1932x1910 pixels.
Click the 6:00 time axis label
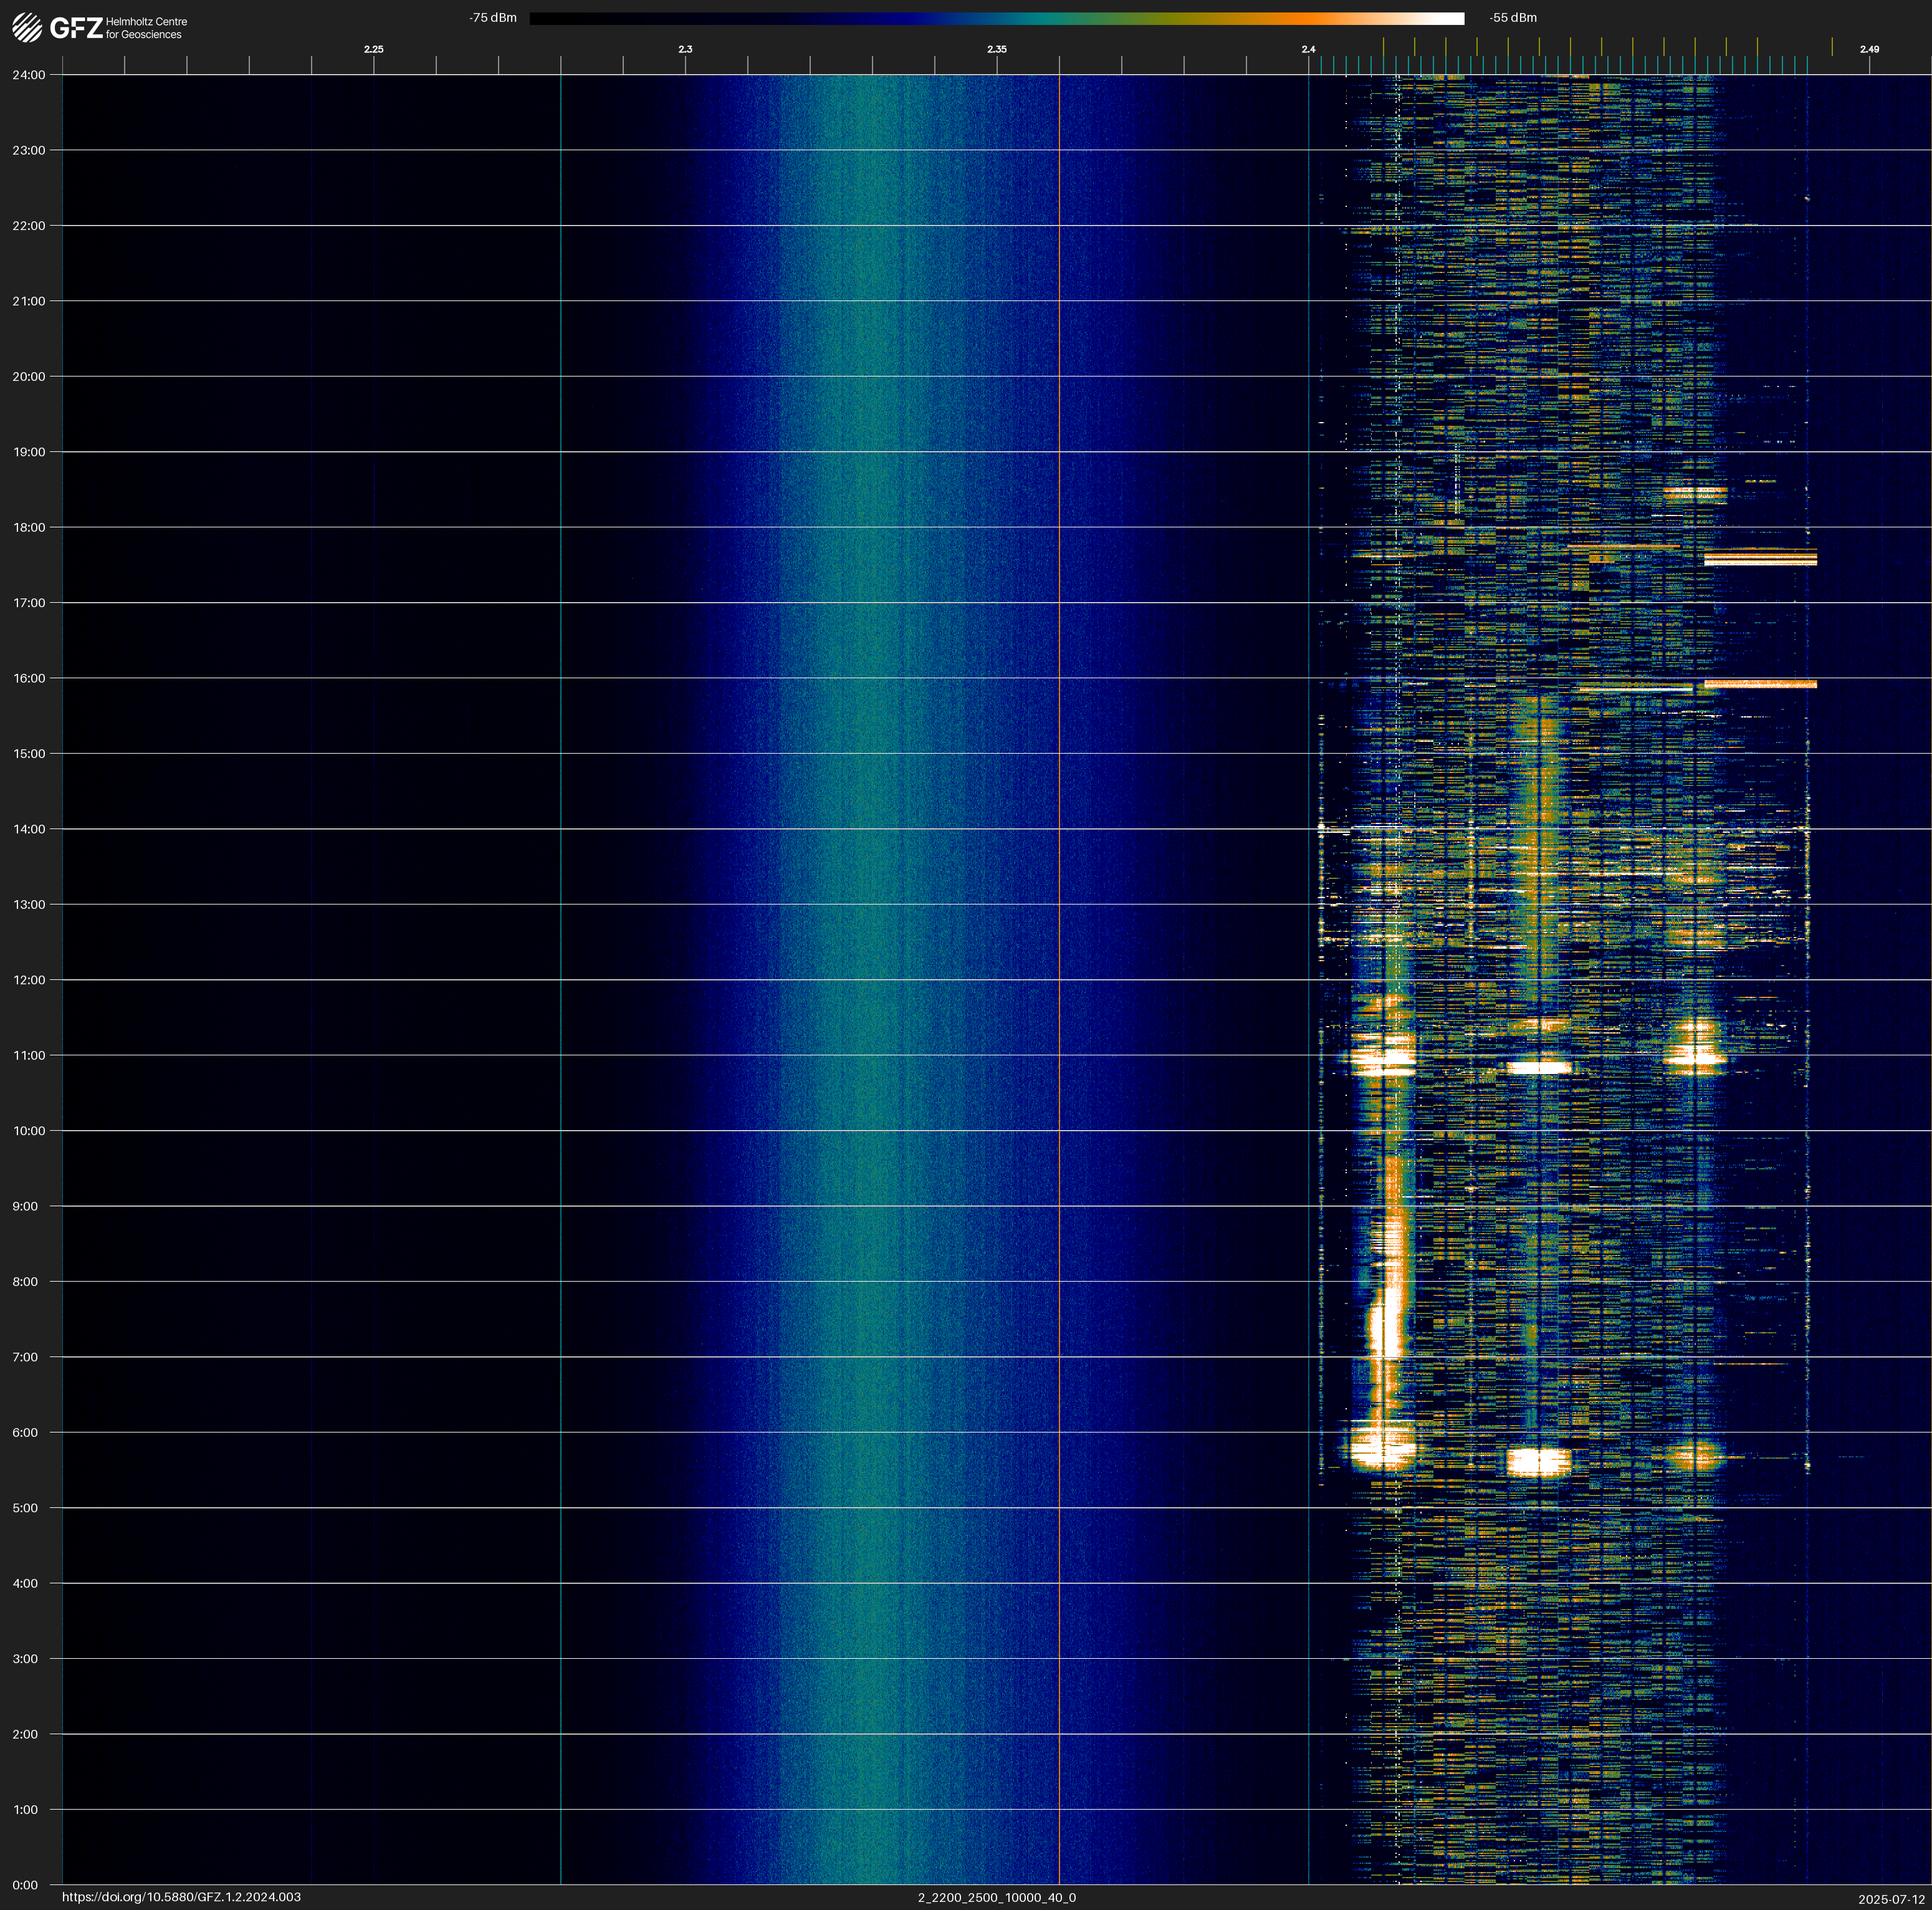25,1432
